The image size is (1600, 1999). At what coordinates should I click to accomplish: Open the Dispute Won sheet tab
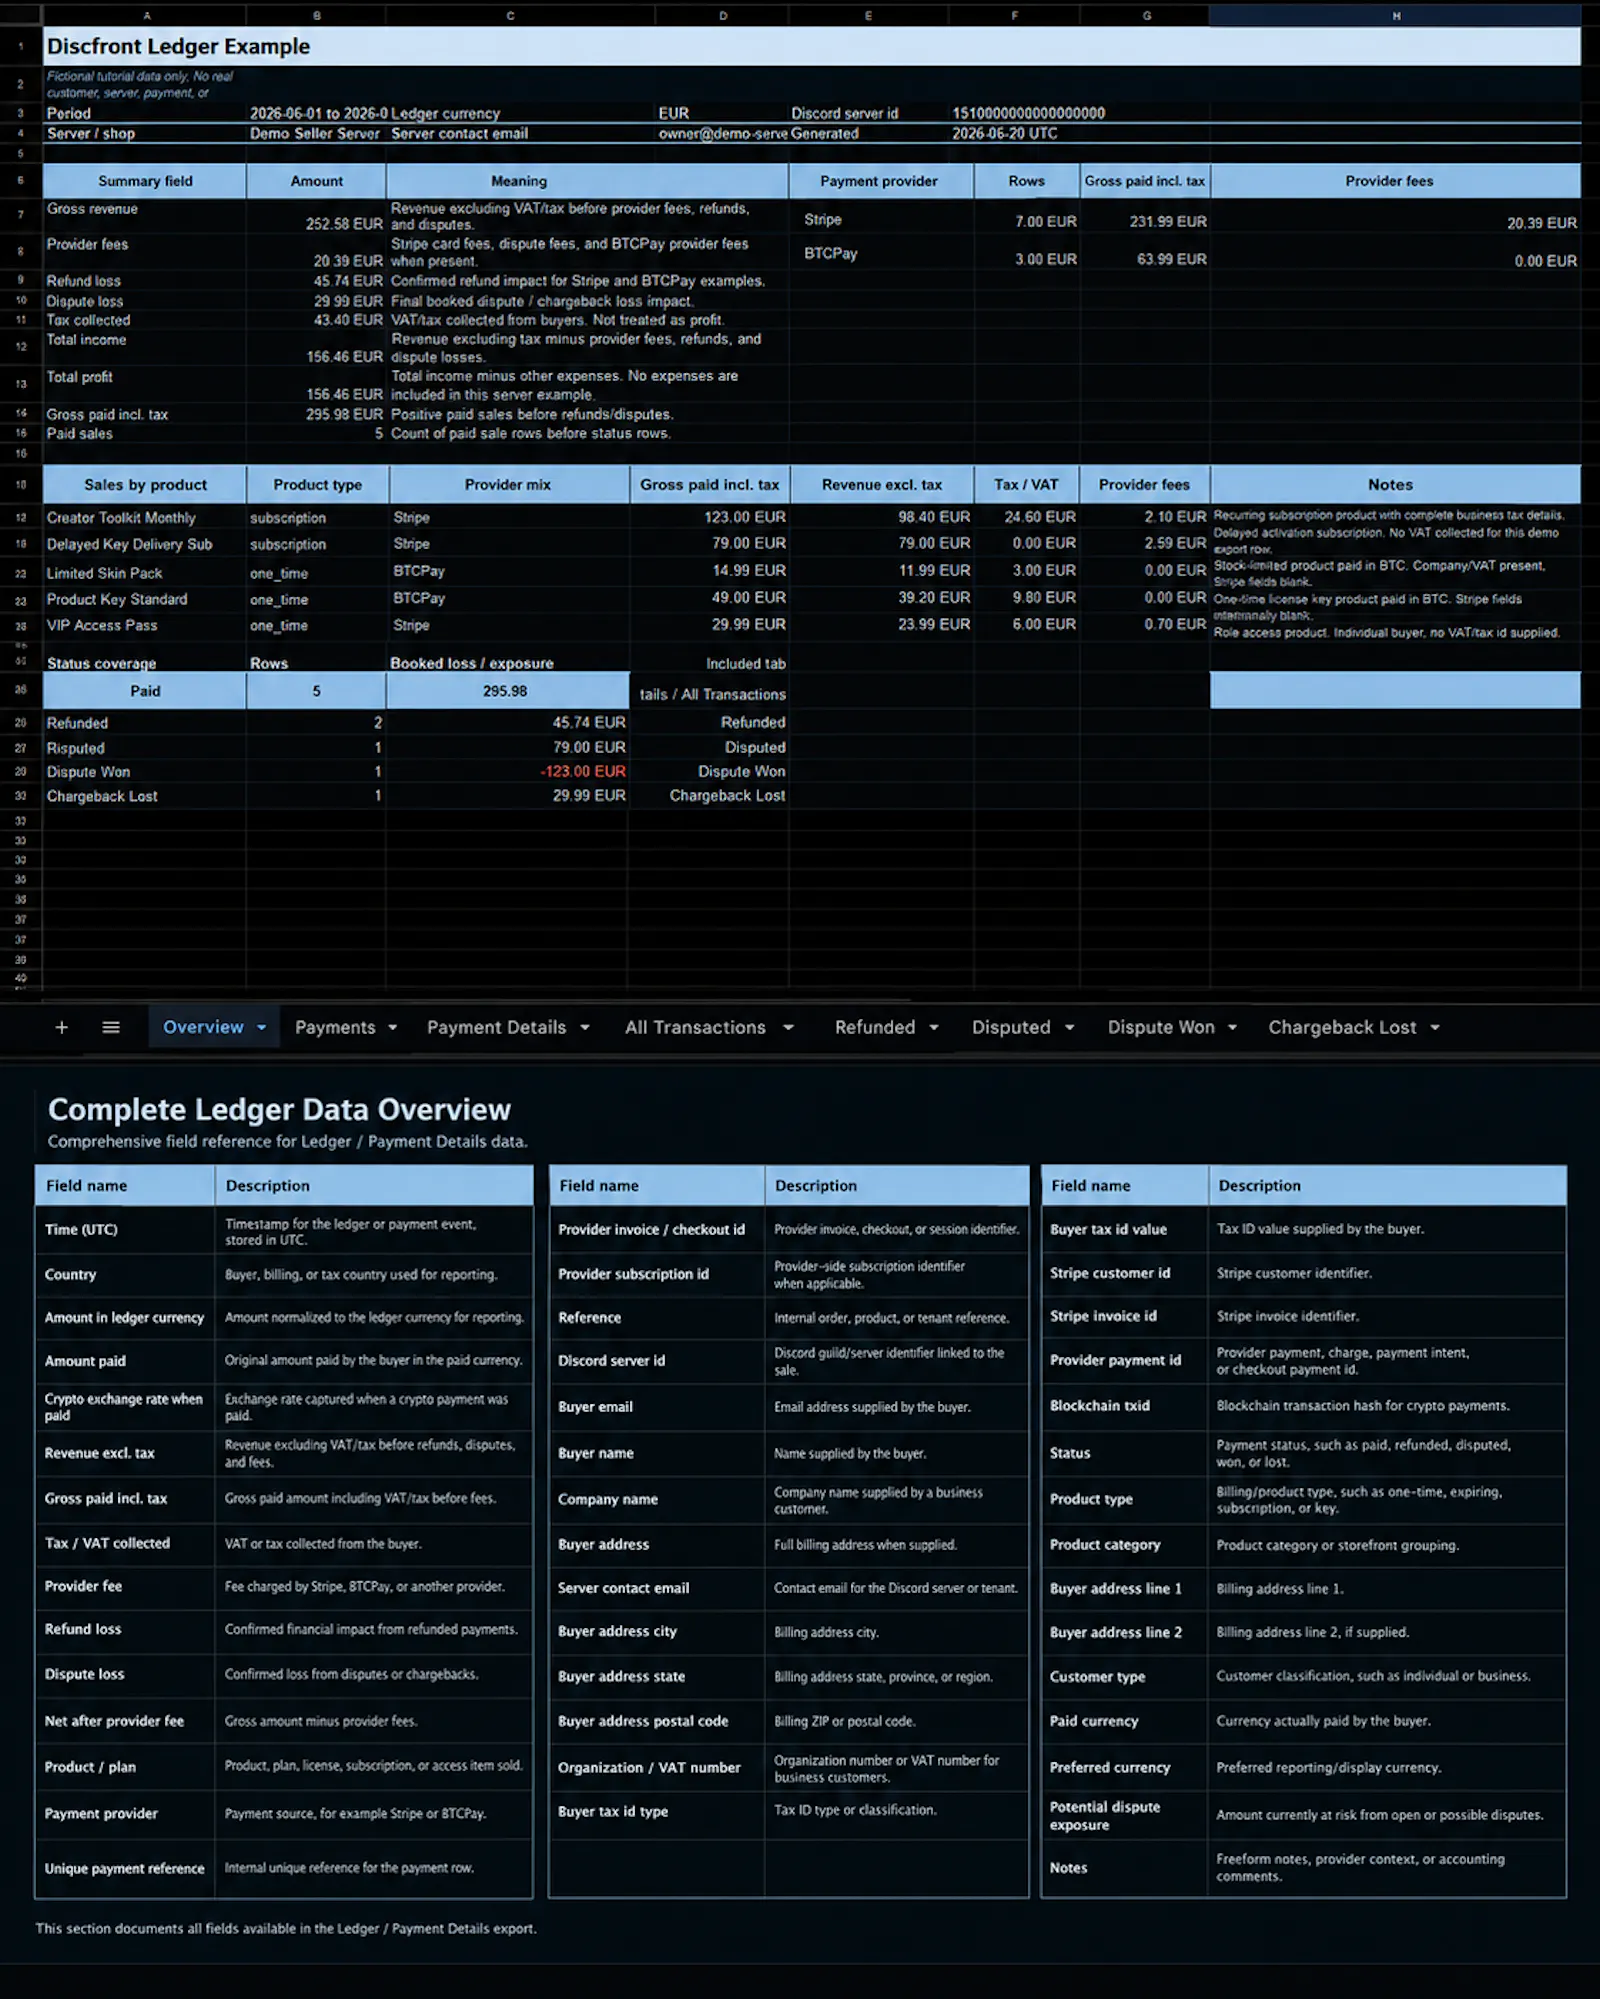1161,1027
